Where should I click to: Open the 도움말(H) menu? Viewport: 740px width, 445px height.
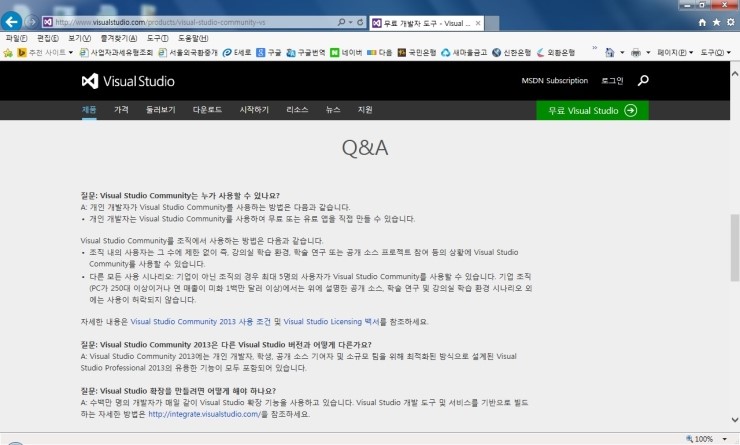point(193,38)
